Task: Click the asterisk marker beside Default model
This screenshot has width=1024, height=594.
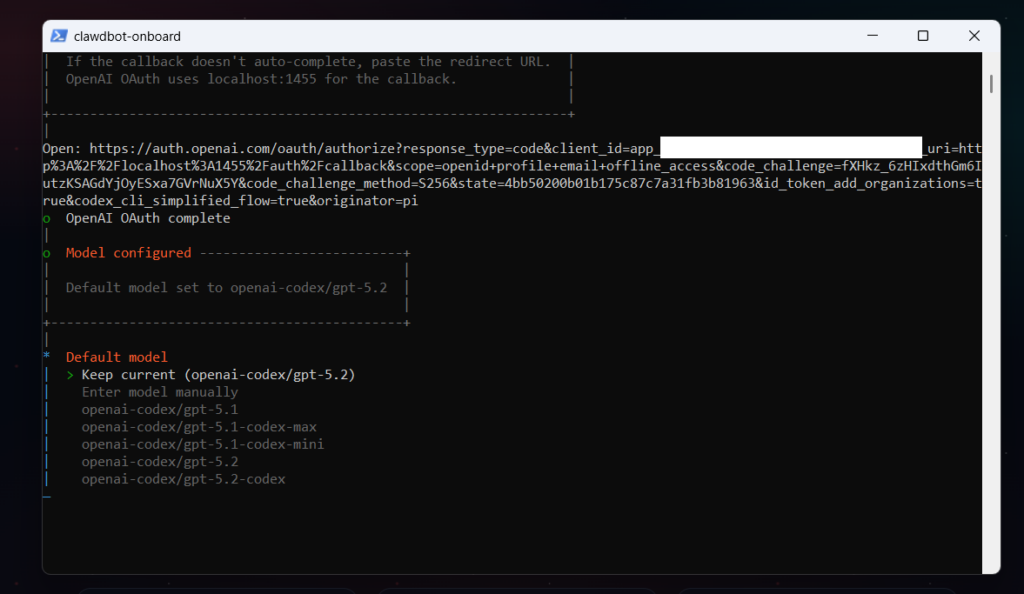Action: 47,357
